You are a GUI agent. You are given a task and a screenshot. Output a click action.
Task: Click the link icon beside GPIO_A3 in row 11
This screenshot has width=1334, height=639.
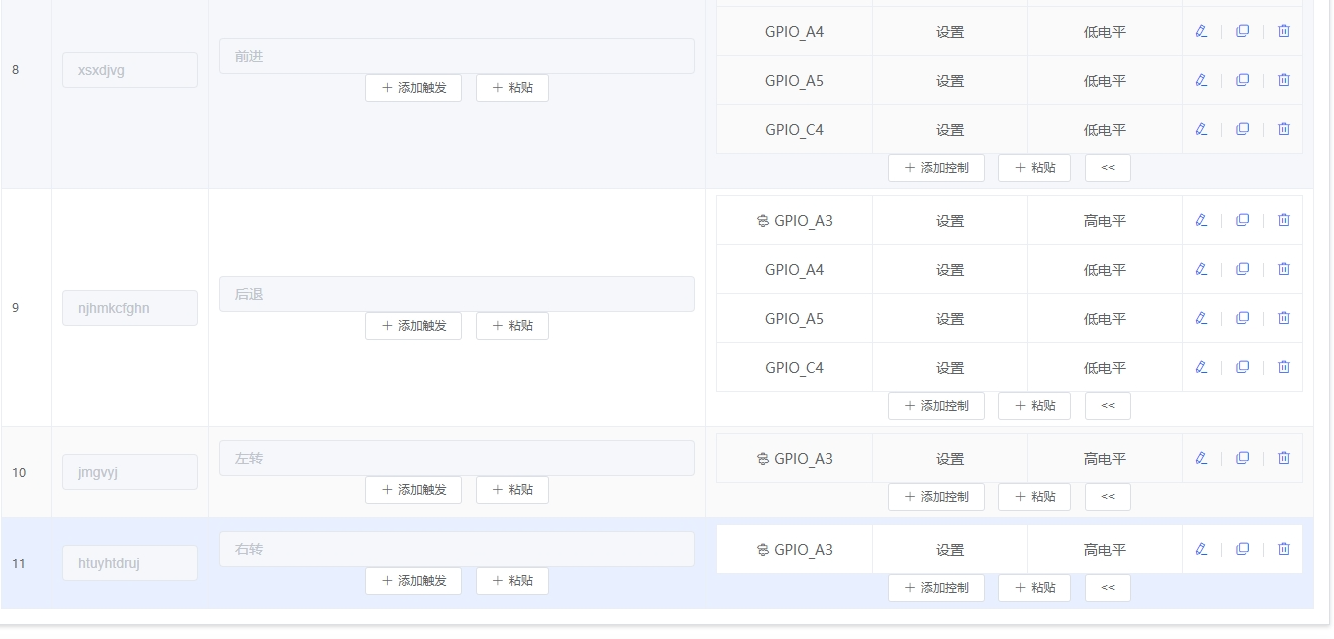click(763, 549)
